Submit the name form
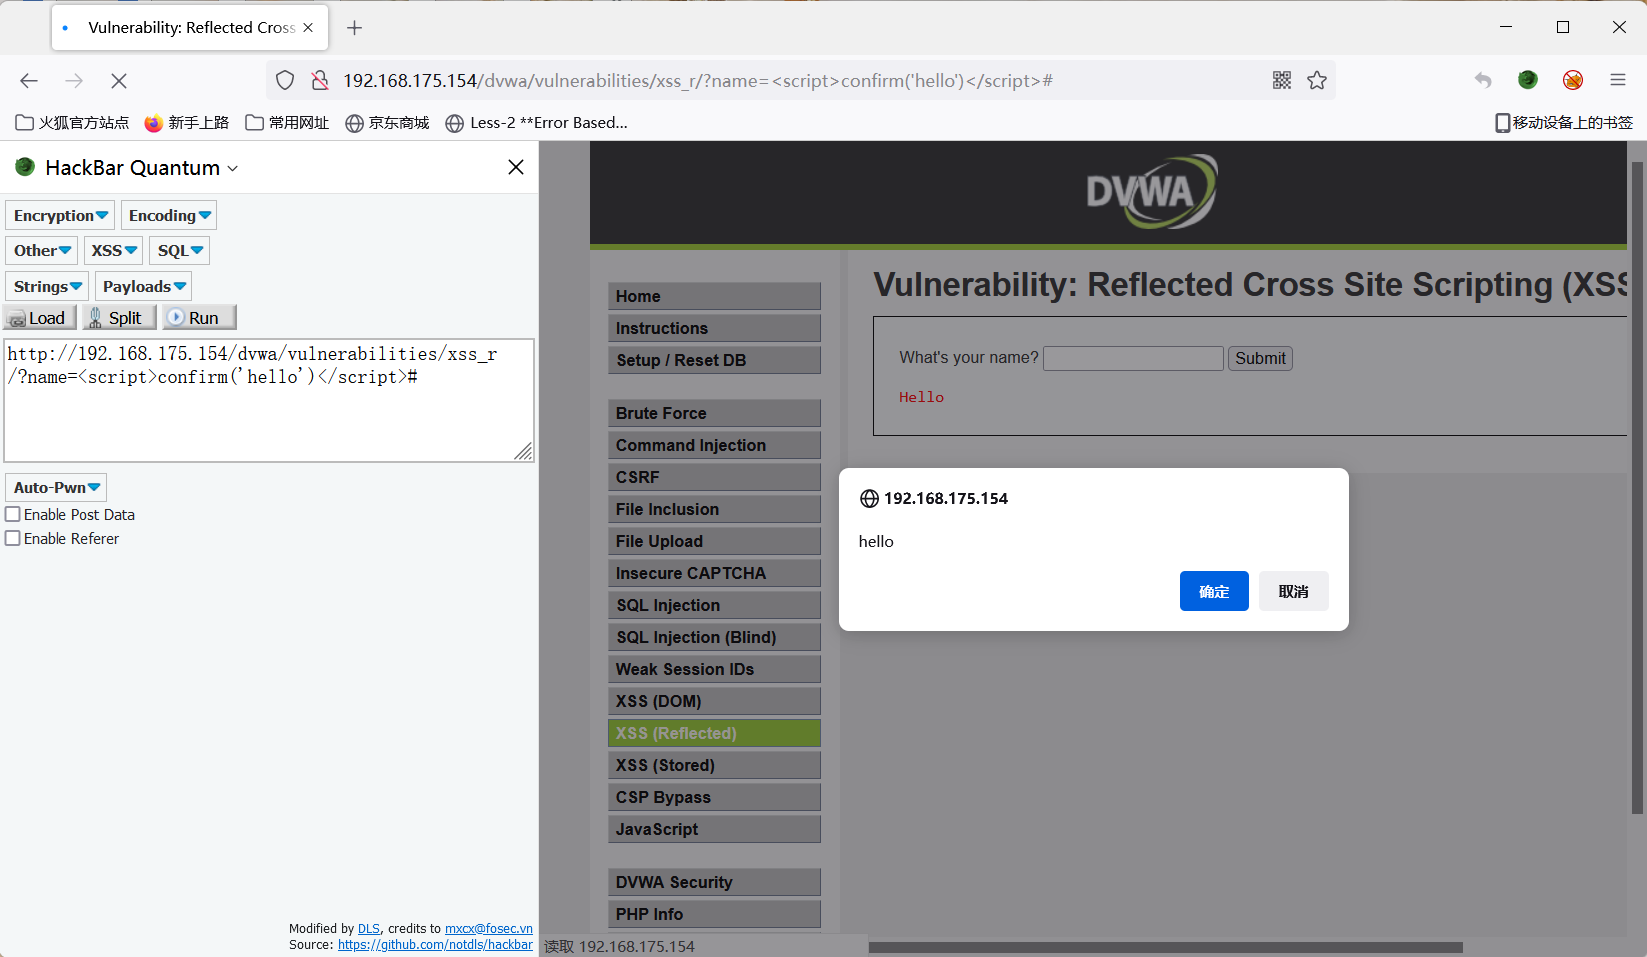 coord(1260,358)
